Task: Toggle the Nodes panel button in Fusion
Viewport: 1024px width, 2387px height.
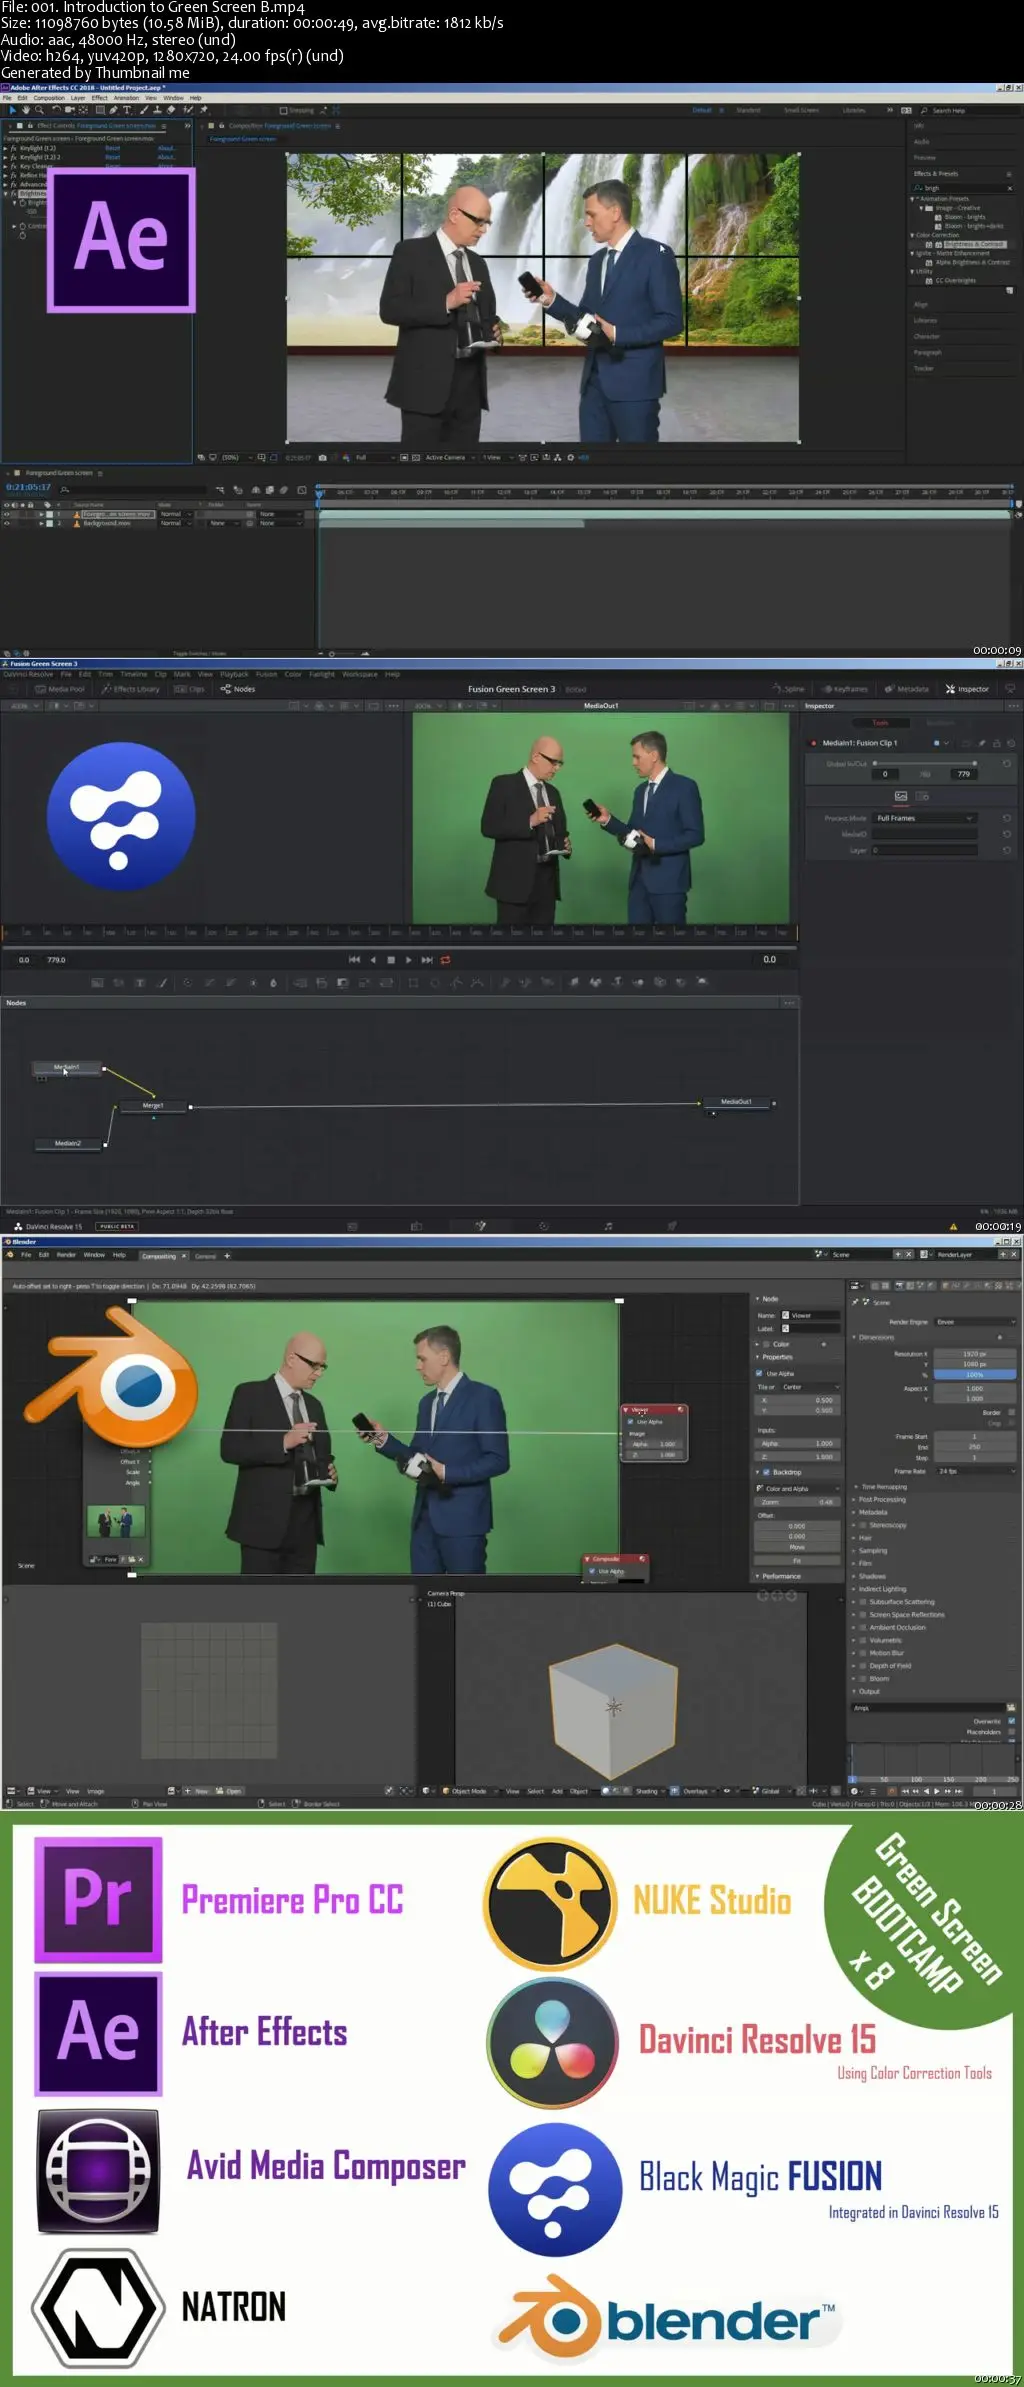Action: coord(238,689)
